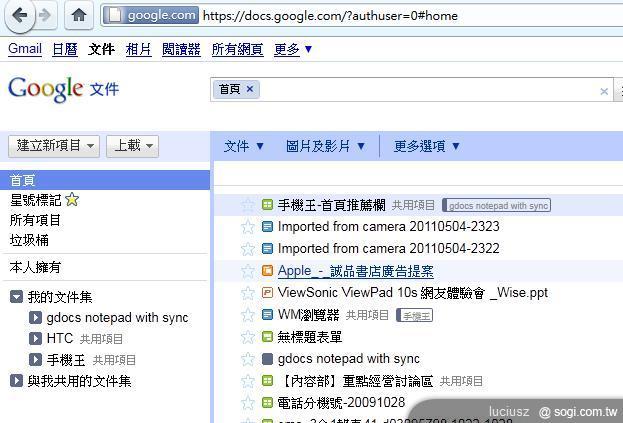Click the browser forward arrow

pyautogui.click(x=45, y=15)
